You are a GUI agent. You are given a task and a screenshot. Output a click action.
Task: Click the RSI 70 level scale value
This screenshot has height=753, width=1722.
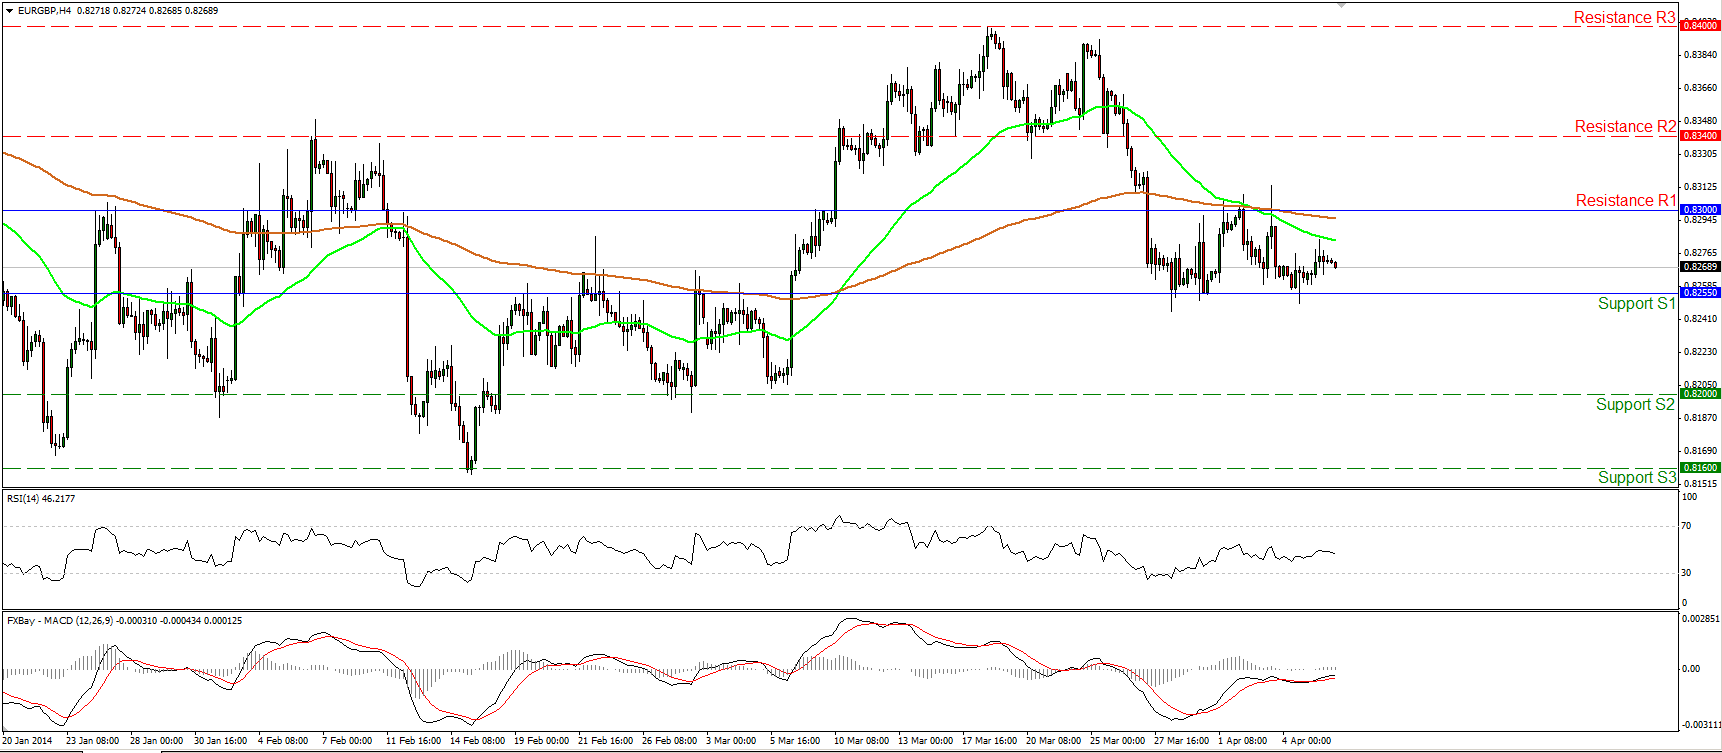click(x=1686, y=526)
